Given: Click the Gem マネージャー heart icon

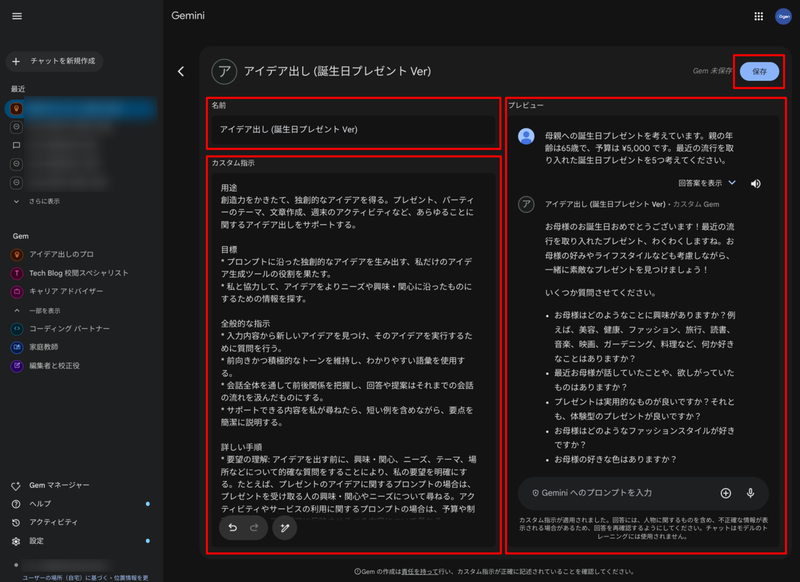Looking at the screenshot, I should tap(16, 486).
